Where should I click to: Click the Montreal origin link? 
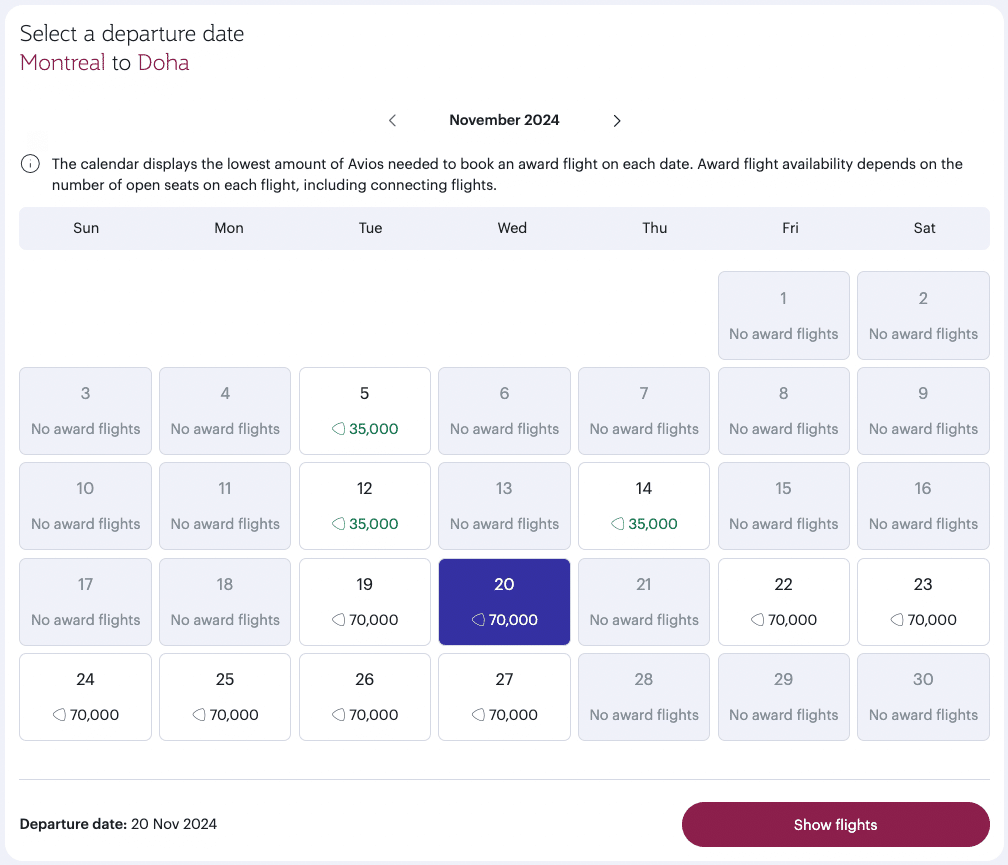click(62, 63)
